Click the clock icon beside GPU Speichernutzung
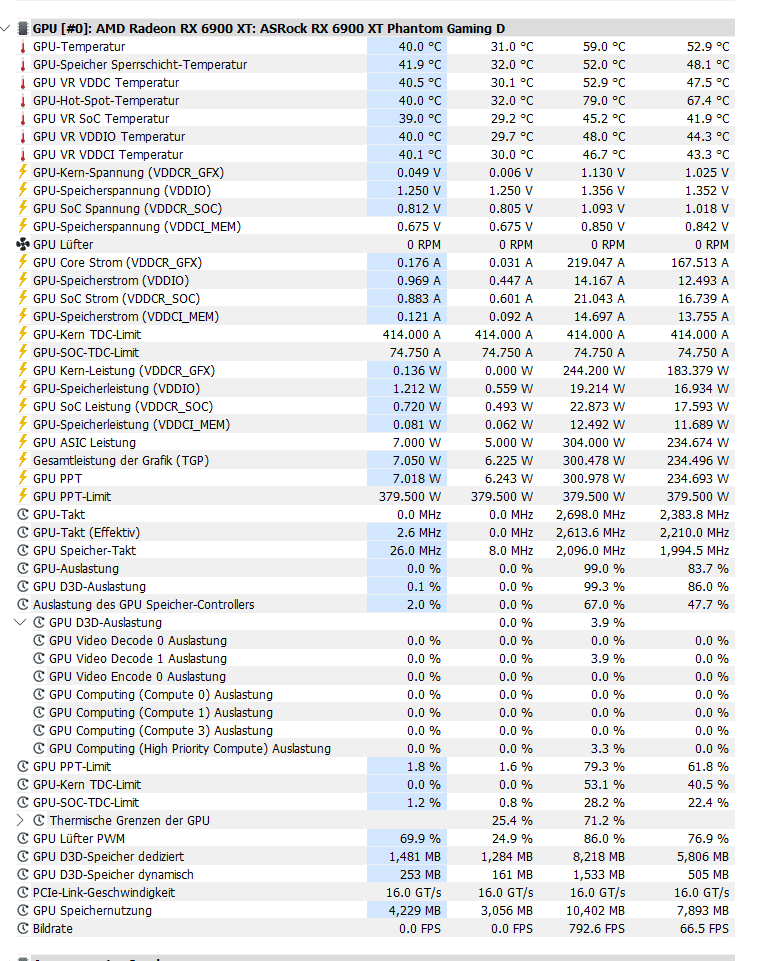757x961 pixels. pyautogui.click(x=23, y=910)
